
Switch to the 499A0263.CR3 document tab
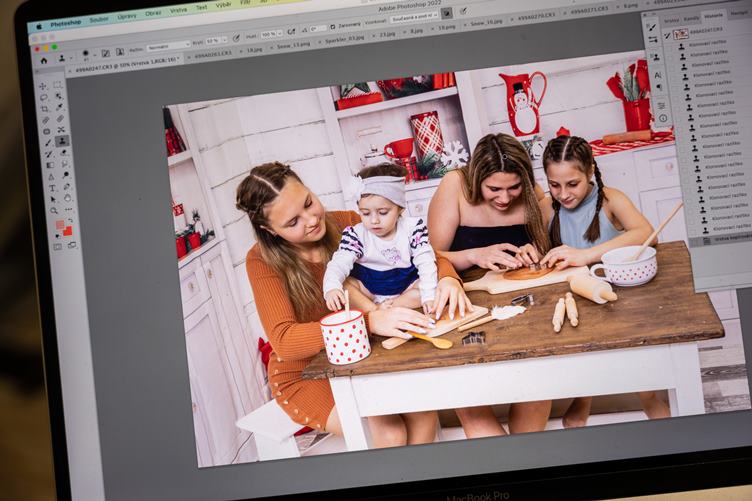tap(213, 53)
